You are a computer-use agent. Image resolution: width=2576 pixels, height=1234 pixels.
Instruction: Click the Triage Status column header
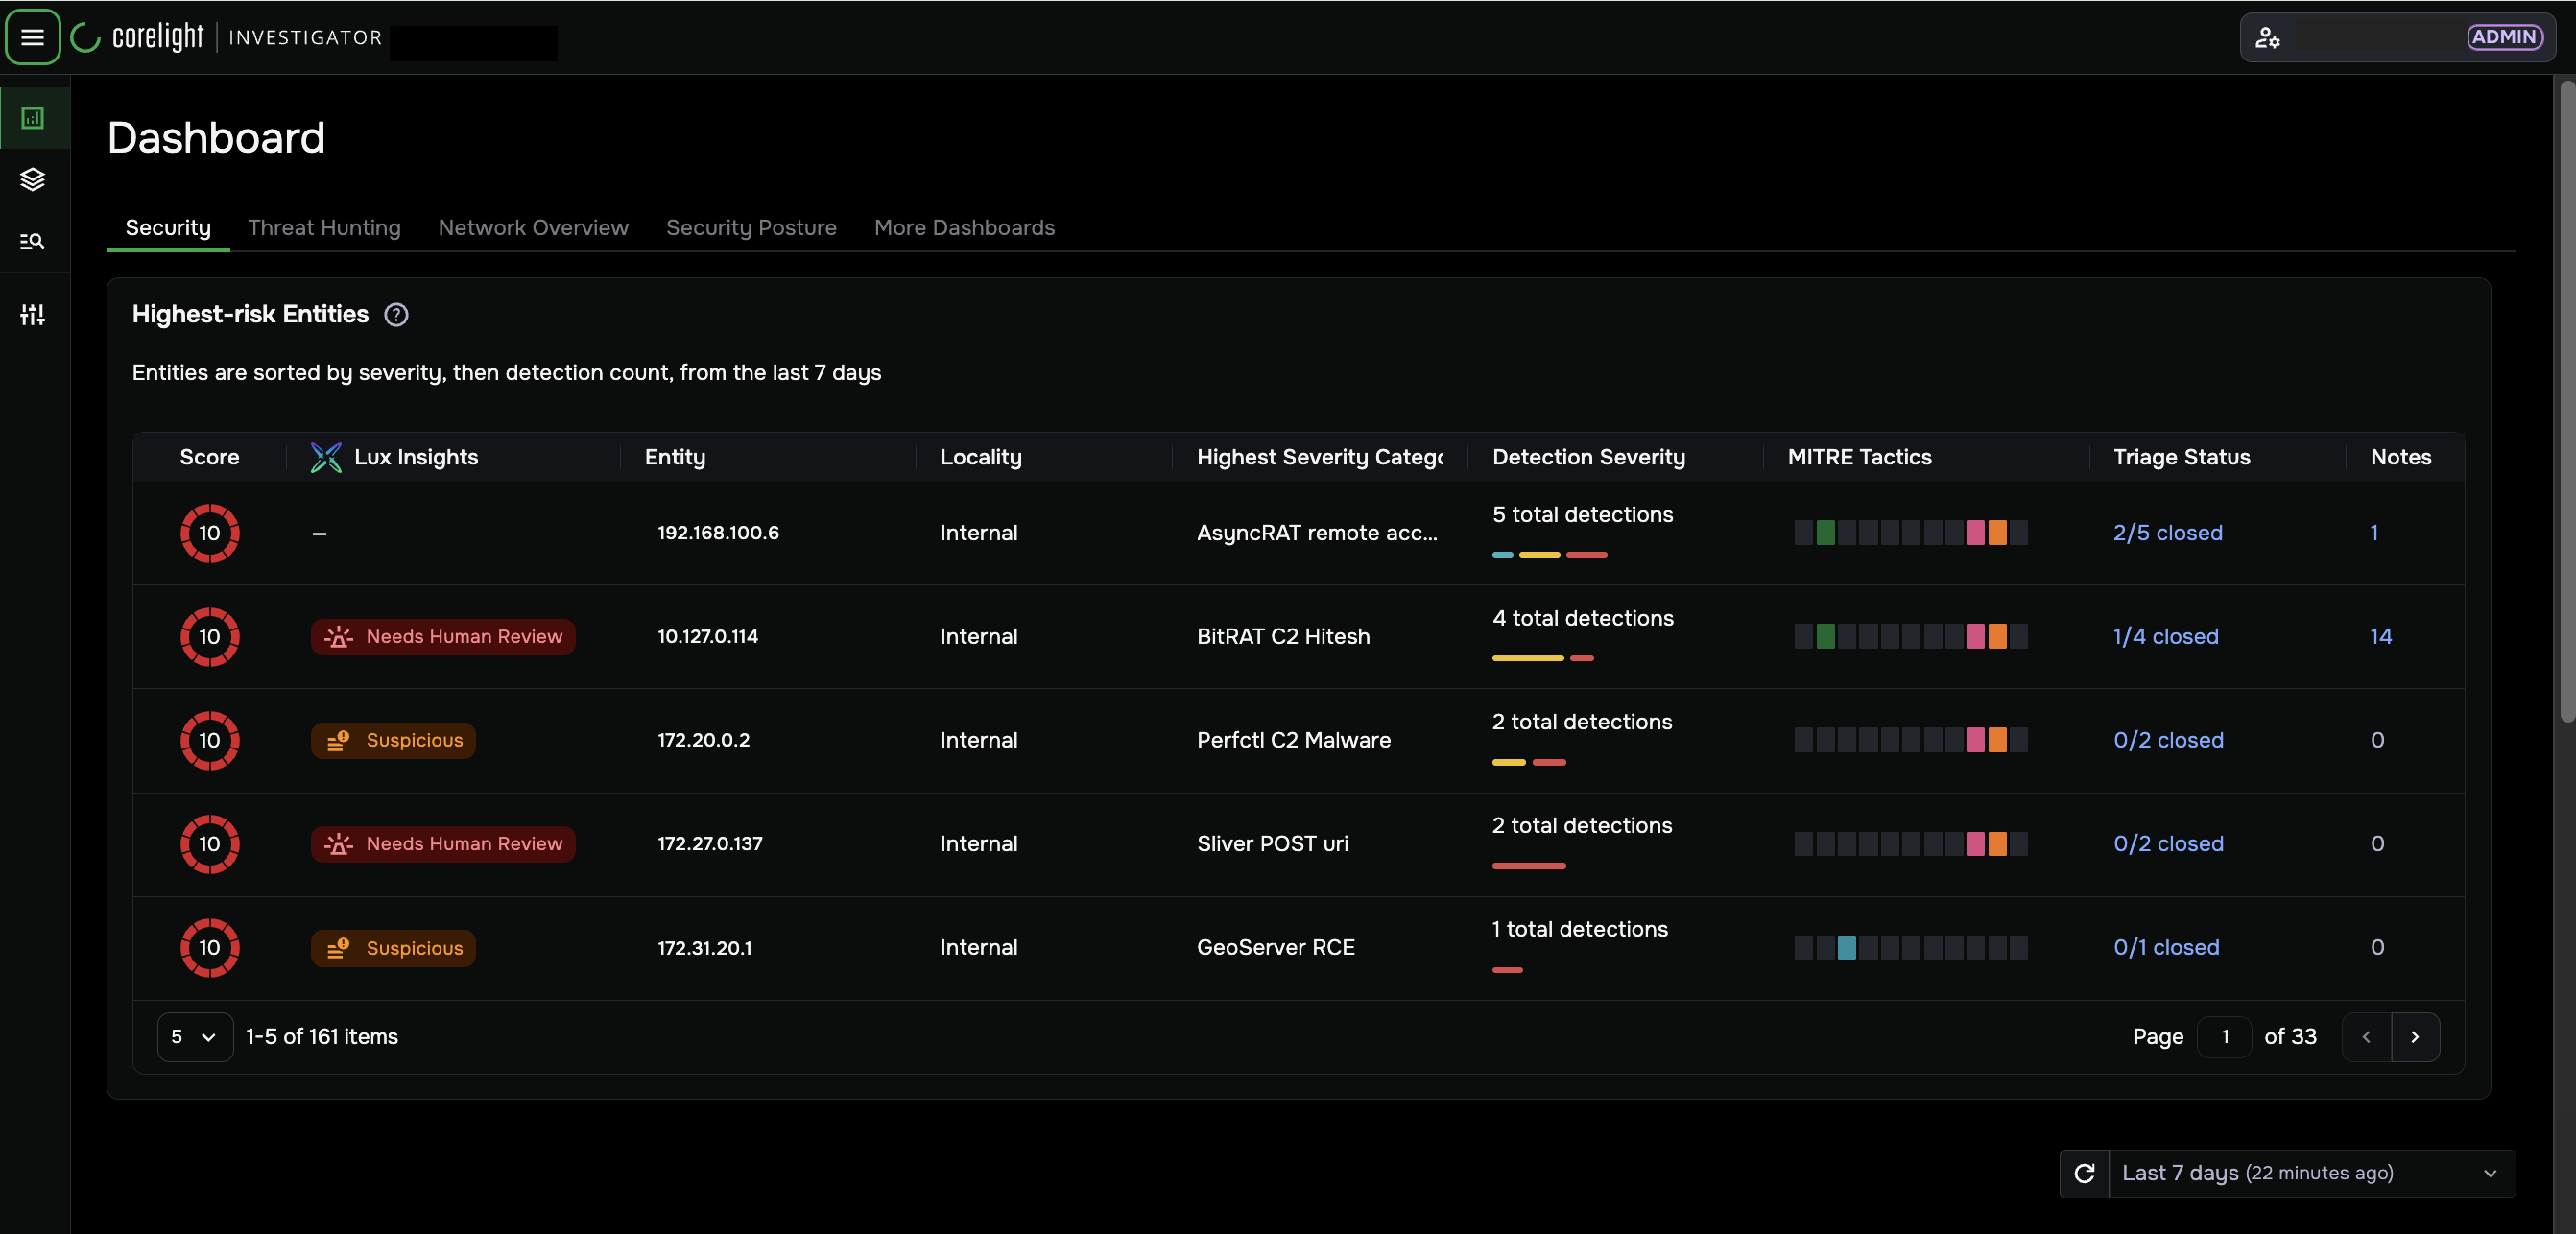[x=2181, y=457]
